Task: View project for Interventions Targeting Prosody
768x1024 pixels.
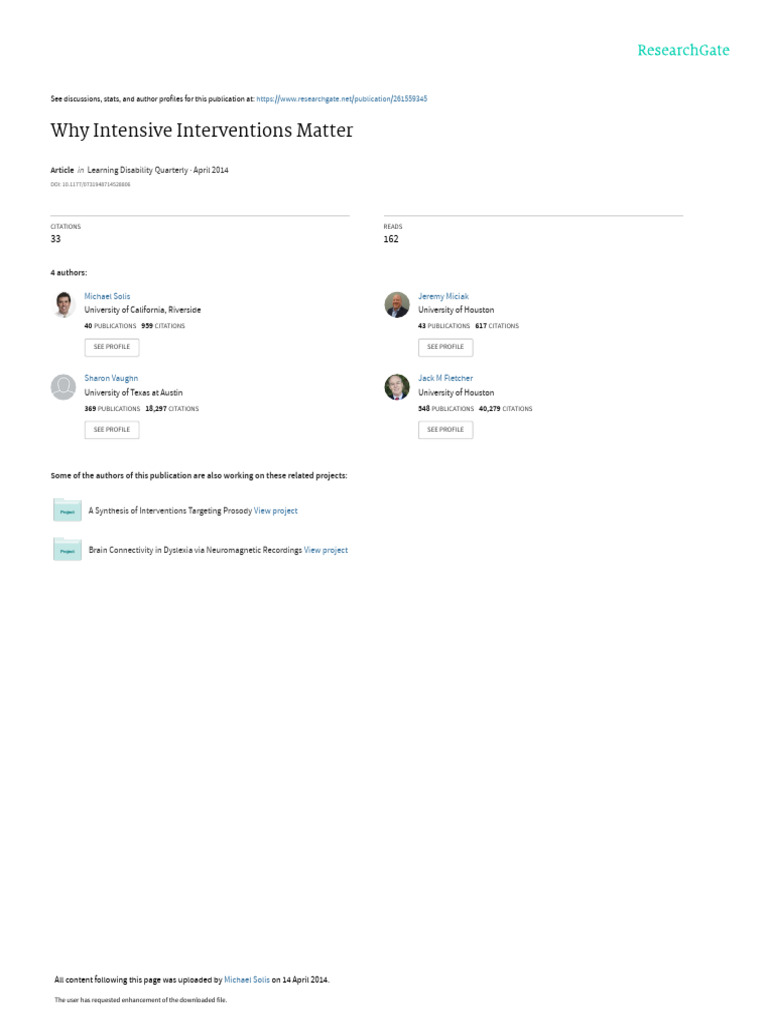Action: pos(276,510)
